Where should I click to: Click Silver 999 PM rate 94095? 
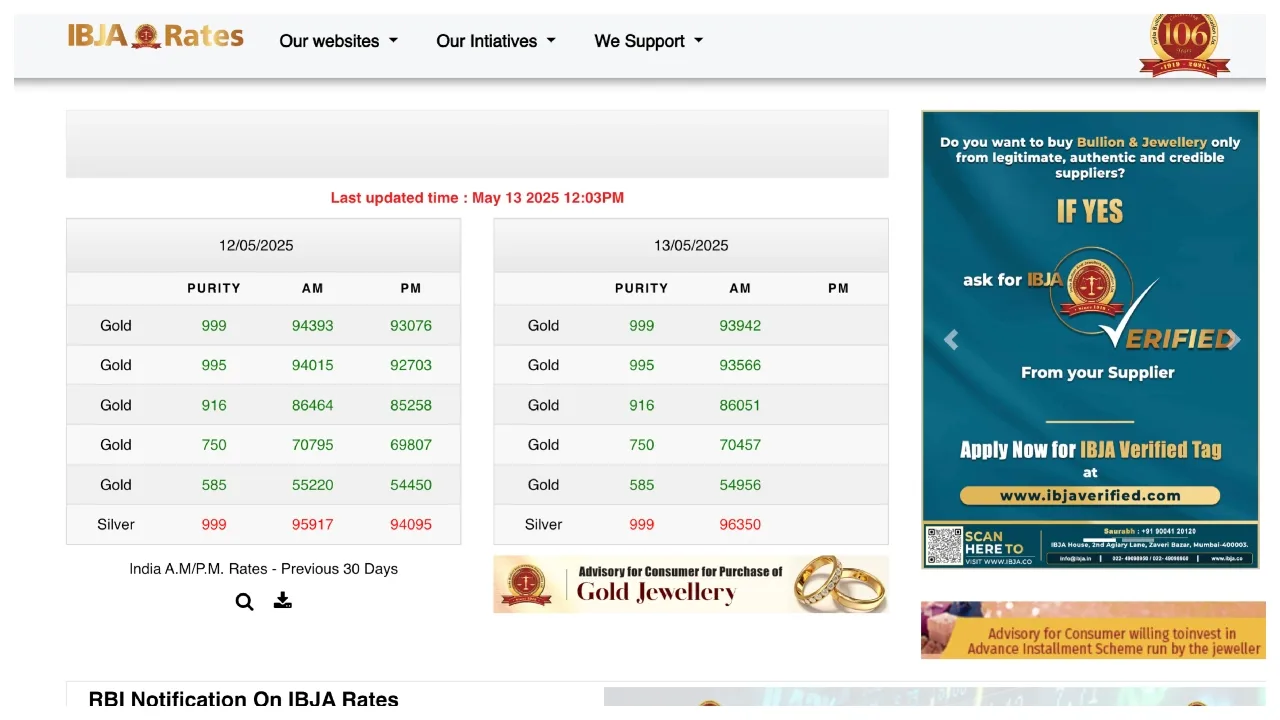click(411, 524)
